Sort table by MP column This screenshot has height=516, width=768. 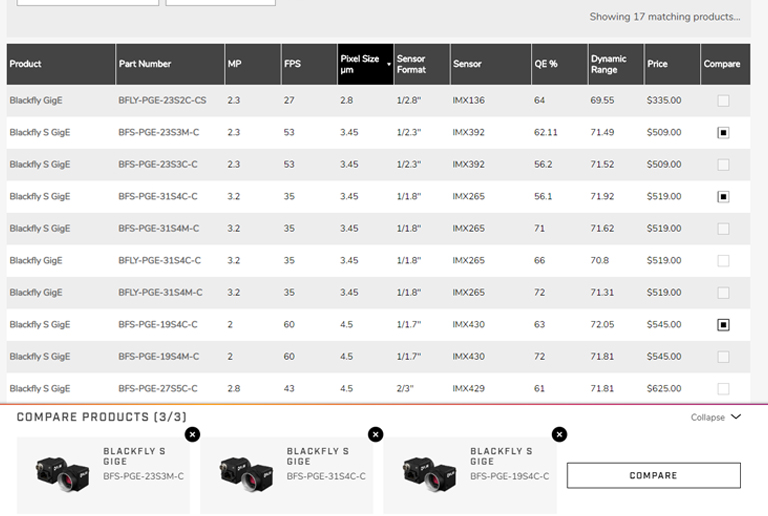pos(253,64)
